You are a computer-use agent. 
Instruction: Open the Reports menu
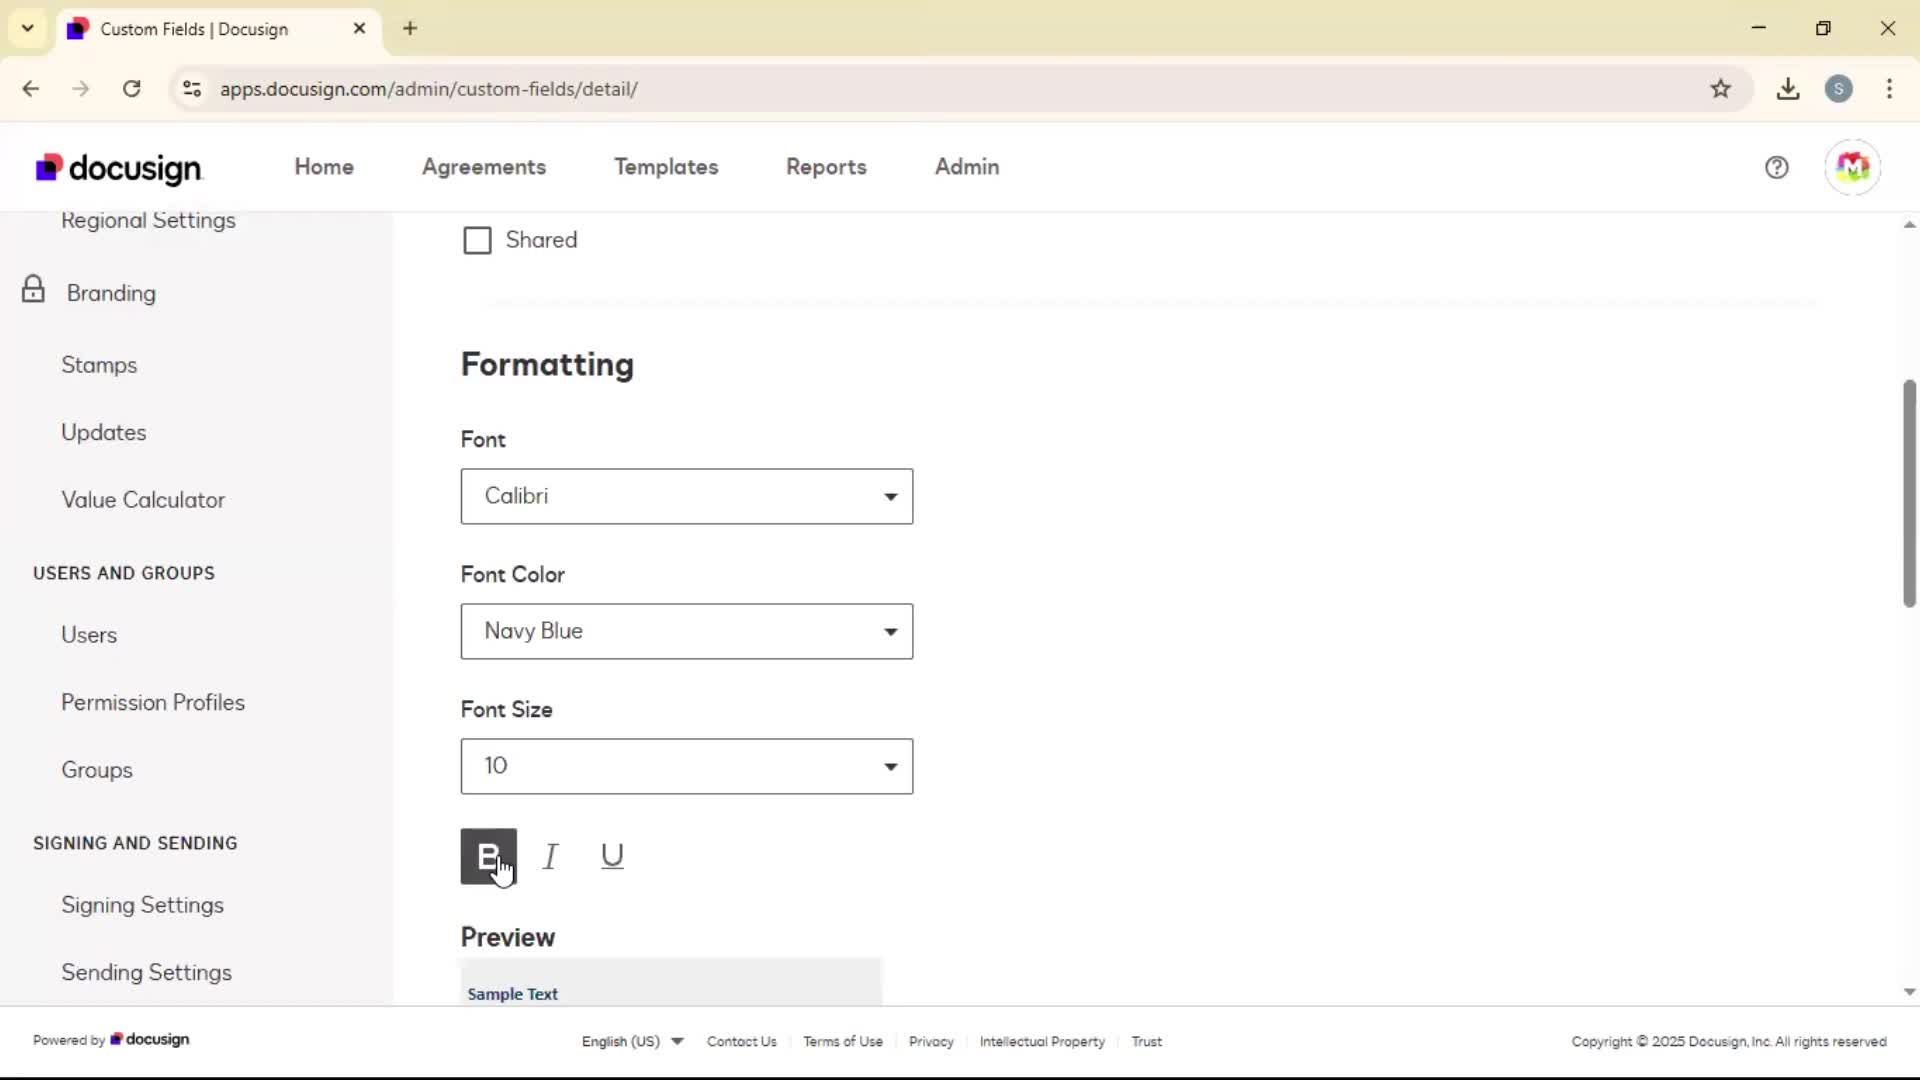pyautogui.click(x=826, y=167)
